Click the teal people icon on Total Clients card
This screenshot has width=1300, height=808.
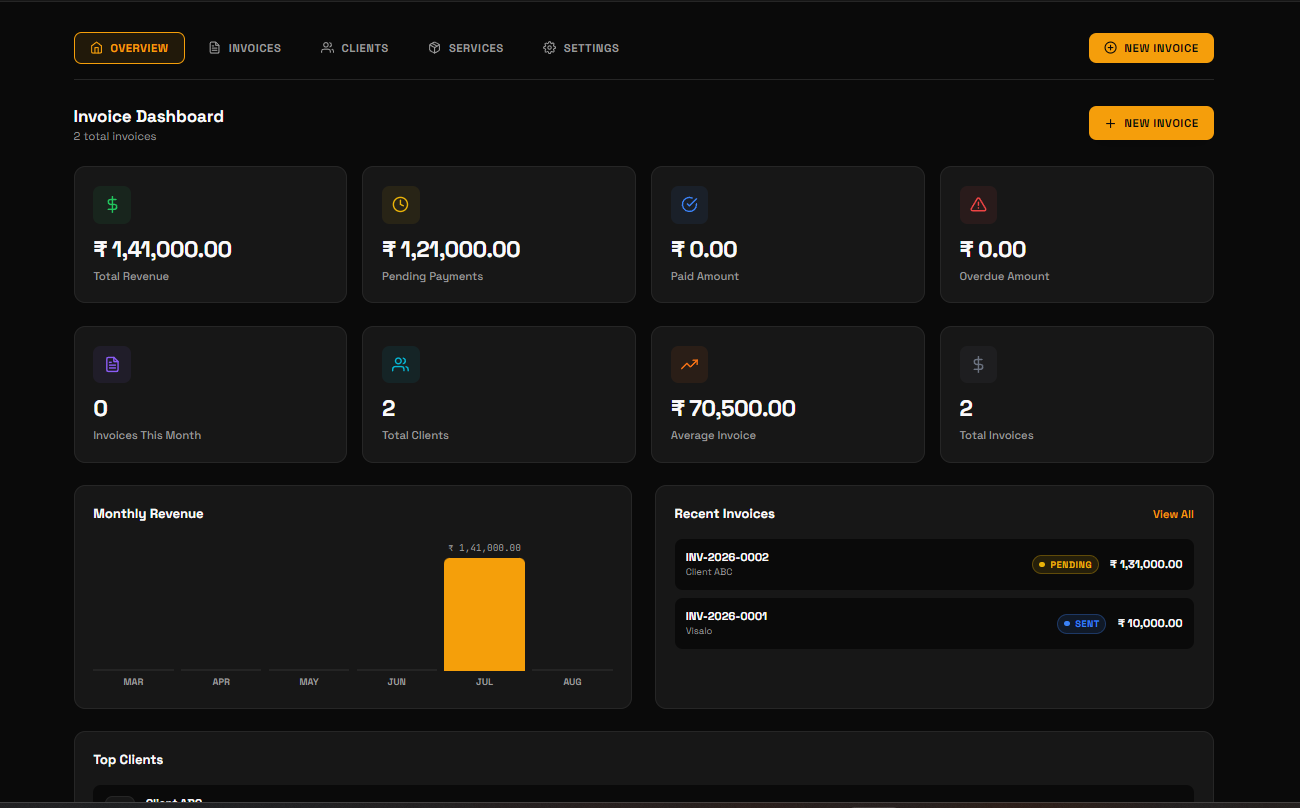coord(400,364)
